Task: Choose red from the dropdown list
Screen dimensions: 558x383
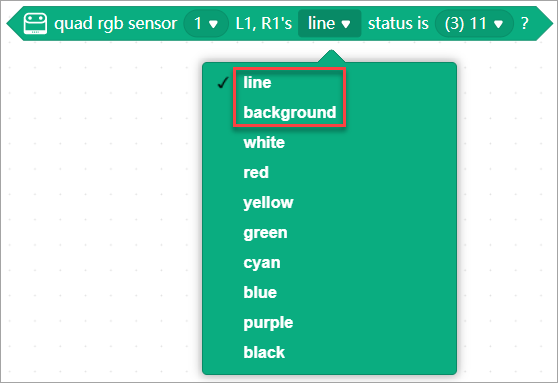Action: (x=256, y=173)
